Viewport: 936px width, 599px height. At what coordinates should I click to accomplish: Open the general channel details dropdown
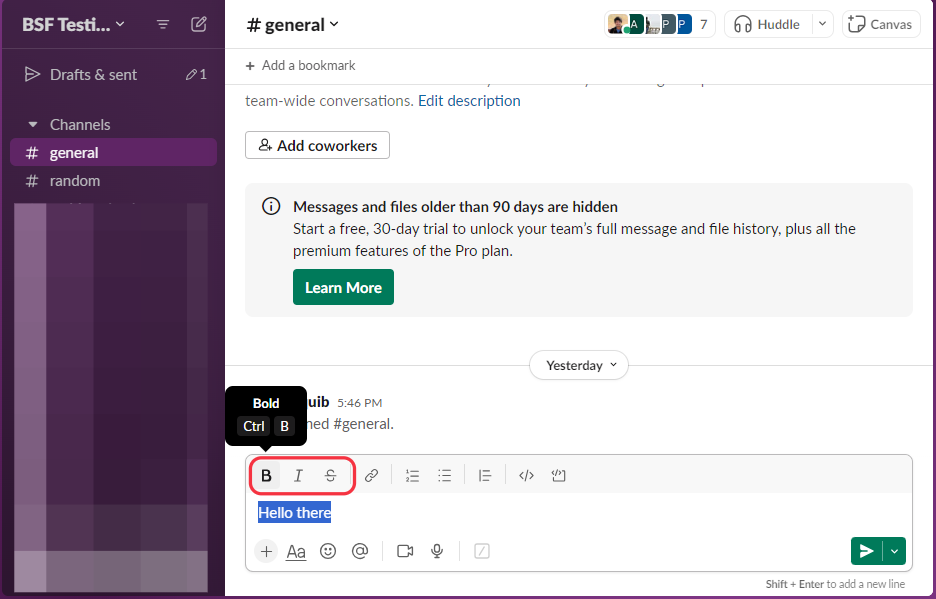tap(292, 24)
